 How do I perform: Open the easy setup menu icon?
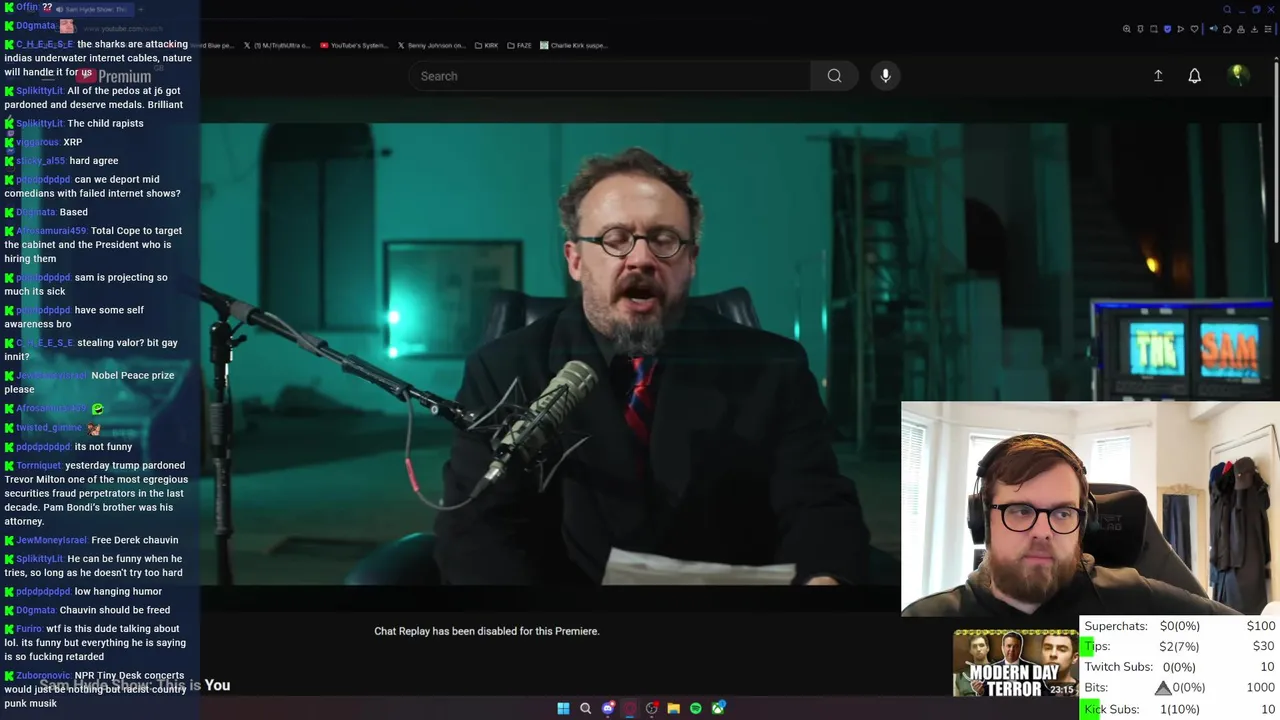[x=1268, y=29]
